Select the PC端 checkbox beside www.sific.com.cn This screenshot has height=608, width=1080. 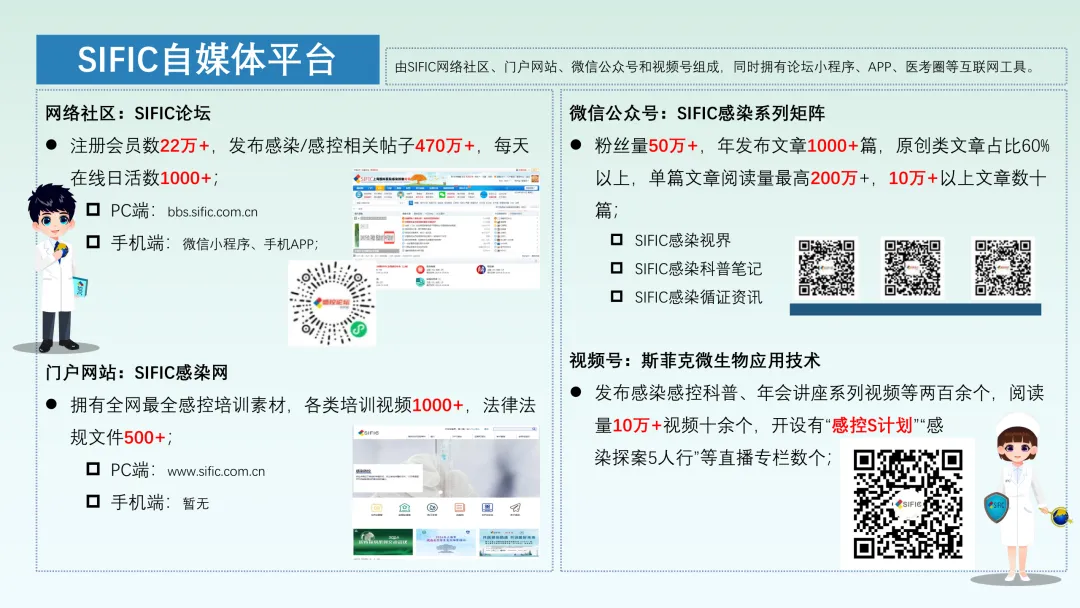point(93,469)
